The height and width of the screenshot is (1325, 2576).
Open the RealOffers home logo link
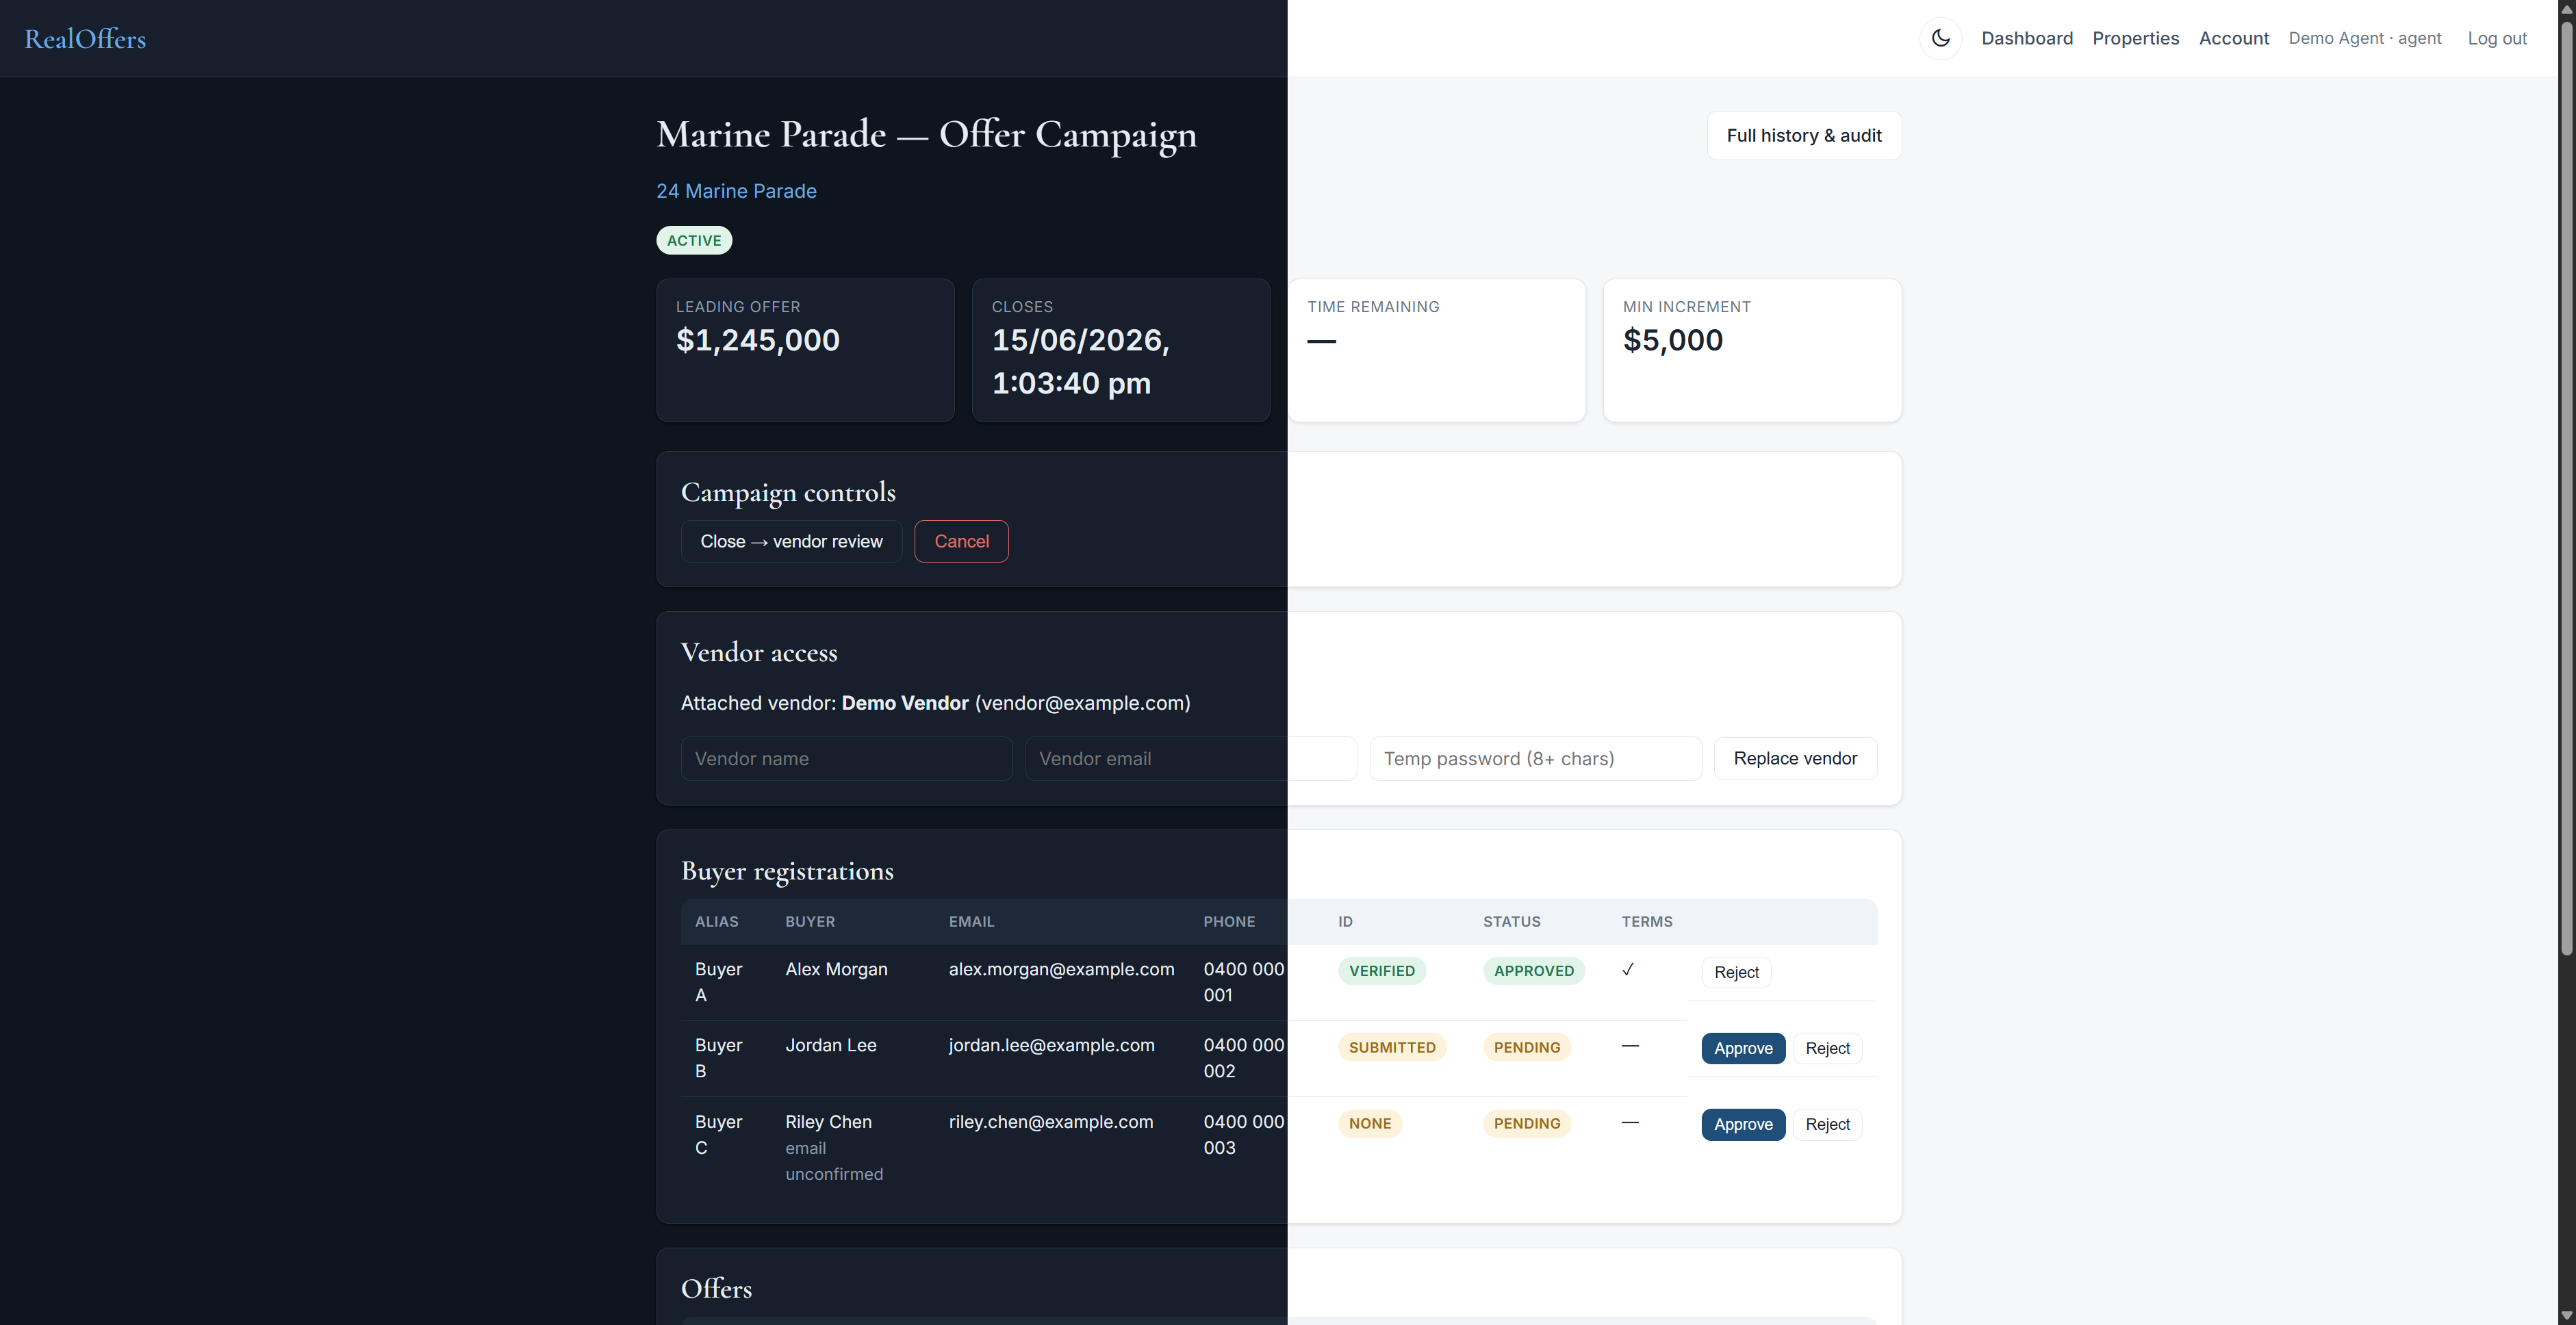85,38
